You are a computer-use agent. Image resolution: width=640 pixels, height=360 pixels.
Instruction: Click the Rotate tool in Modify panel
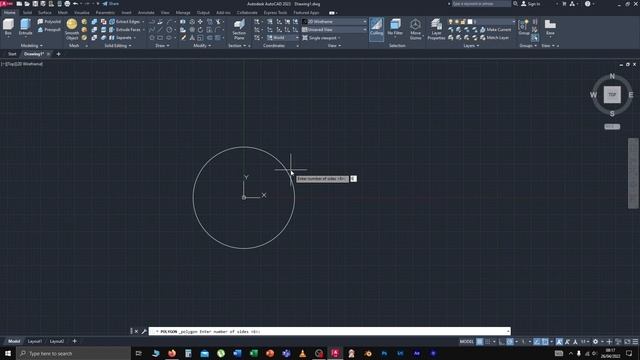(200, 30)
